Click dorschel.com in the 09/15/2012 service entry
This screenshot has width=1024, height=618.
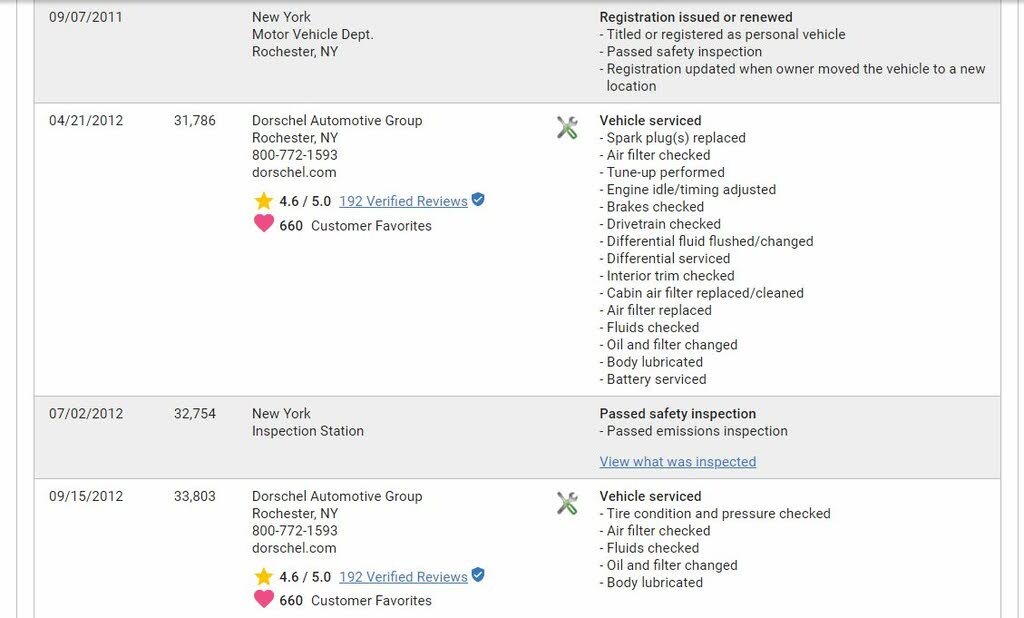coord(294,548)
